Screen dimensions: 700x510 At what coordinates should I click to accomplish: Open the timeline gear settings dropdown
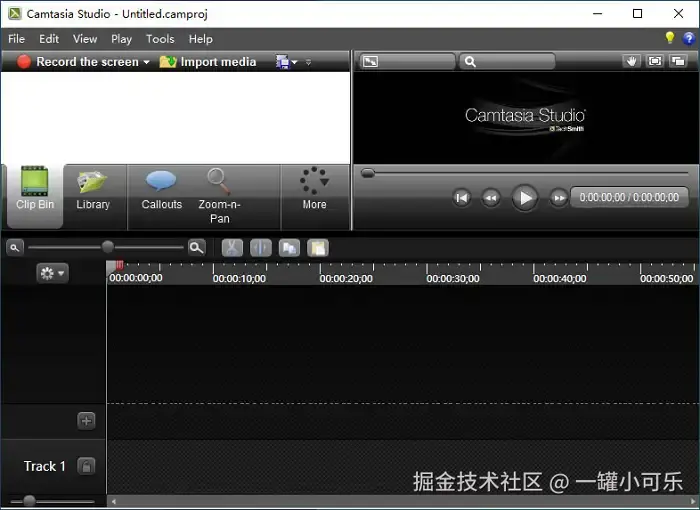pyautogui.click(x=52, y=272)
